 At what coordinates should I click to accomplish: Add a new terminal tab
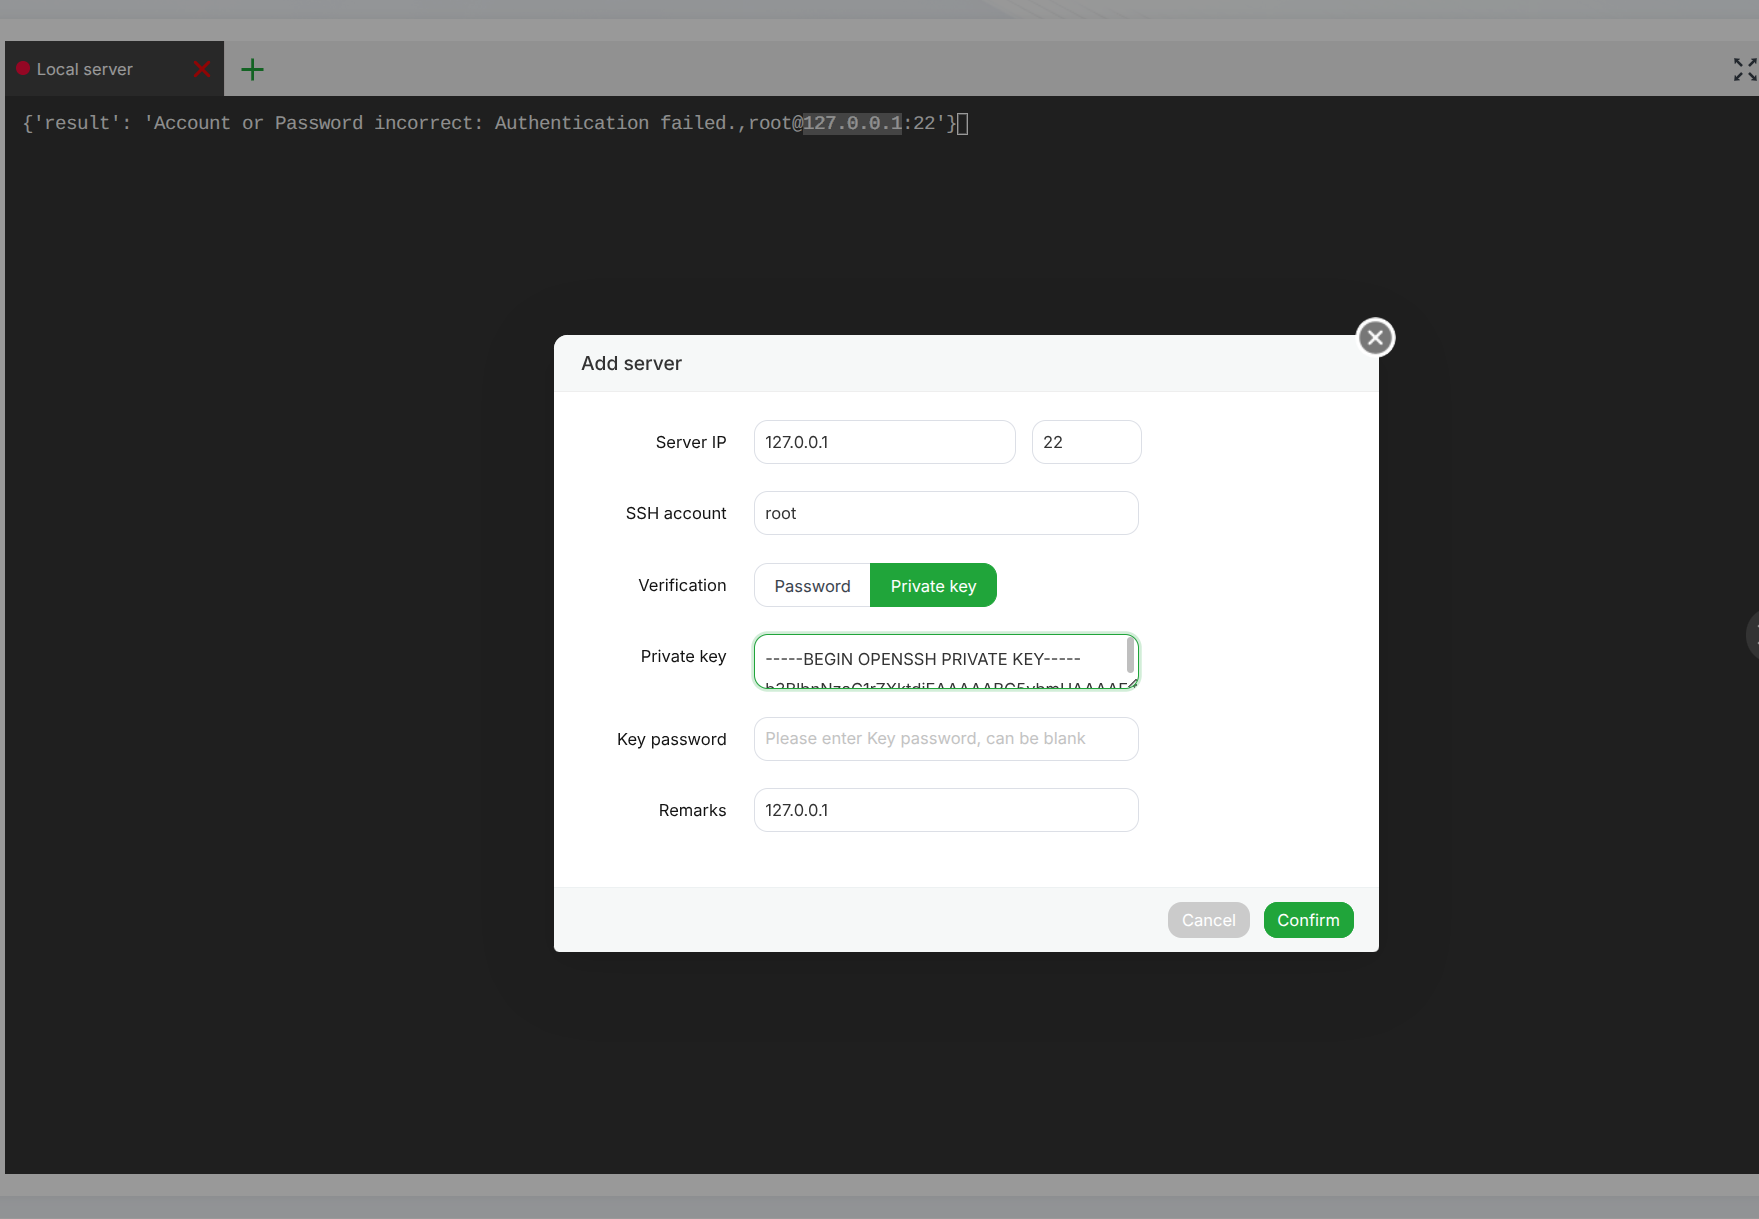coord(253,69)
